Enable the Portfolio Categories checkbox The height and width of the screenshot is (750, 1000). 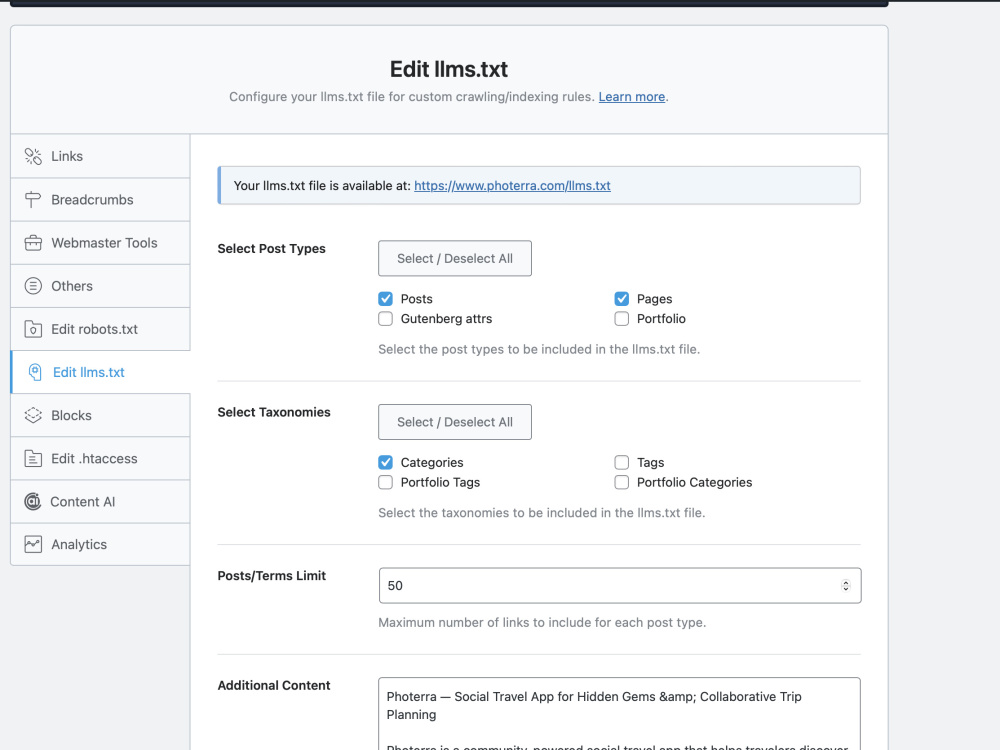tap(622, 482)
